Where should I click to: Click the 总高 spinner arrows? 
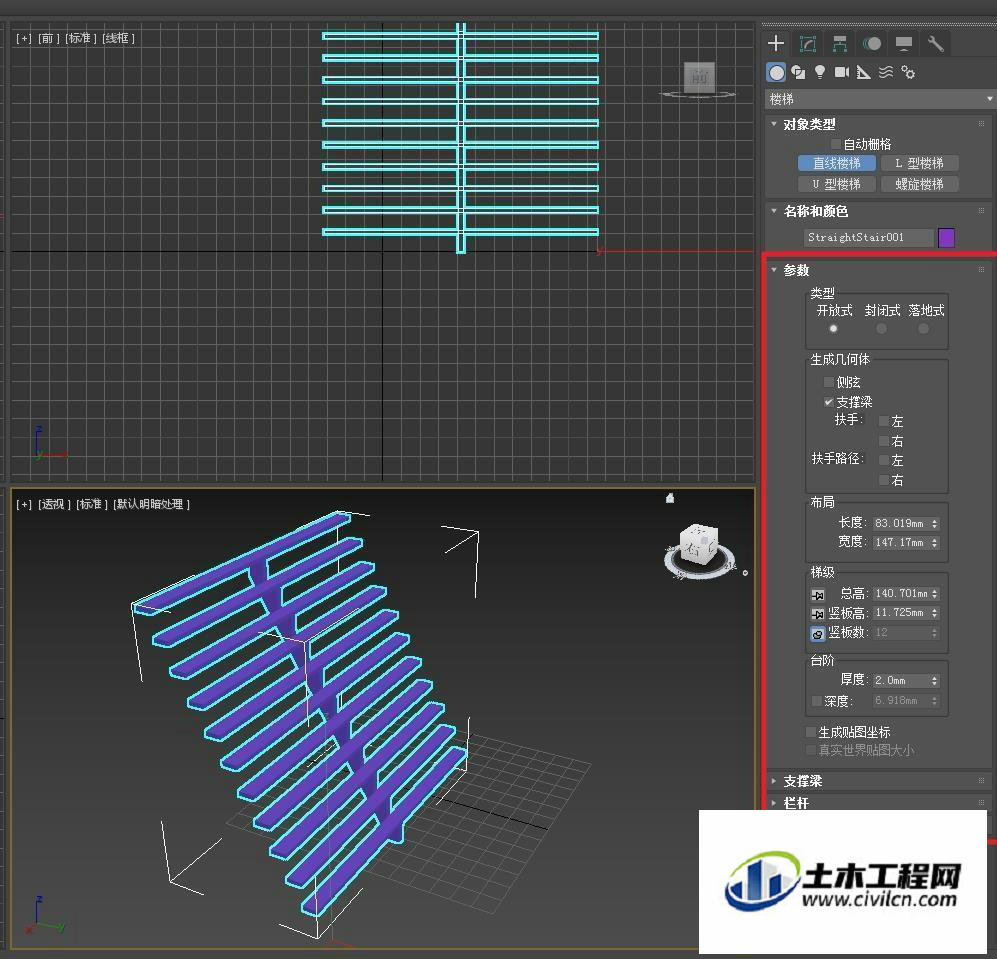(935, 593)
